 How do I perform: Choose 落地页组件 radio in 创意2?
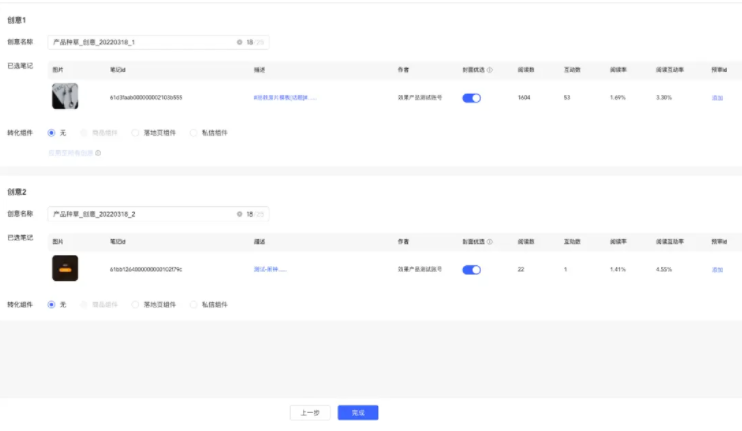(135, 305)
